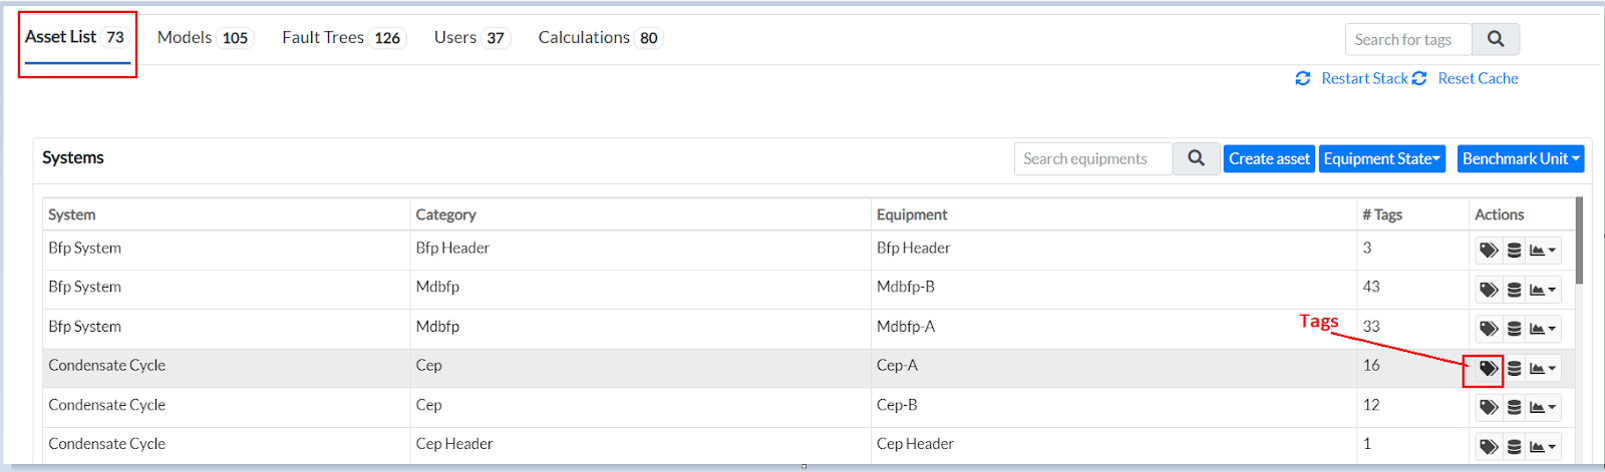Click search magnifier next to Search for tags

[1495, 39]
